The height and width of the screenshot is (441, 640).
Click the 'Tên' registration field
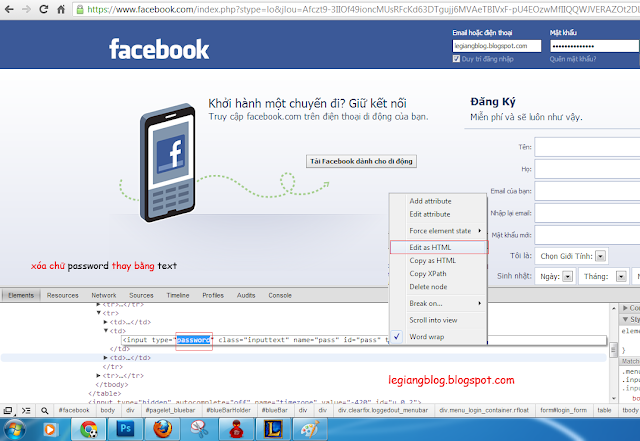coord(587,147)
